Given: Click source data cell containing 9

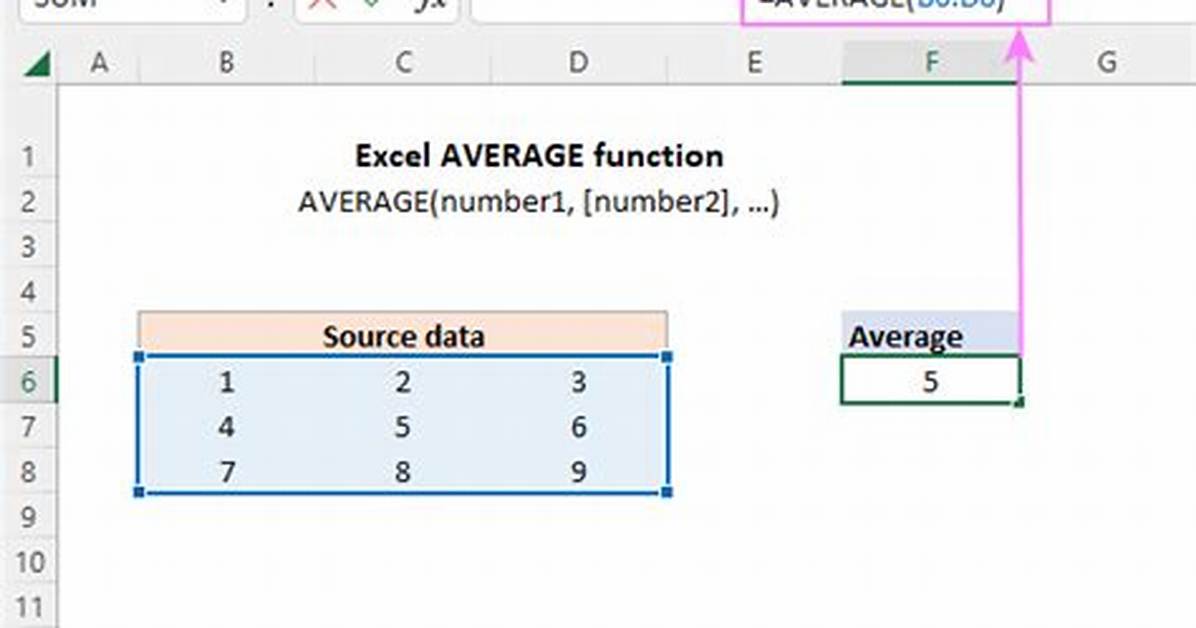Looking at the screenshot, I should click(579, 471).
